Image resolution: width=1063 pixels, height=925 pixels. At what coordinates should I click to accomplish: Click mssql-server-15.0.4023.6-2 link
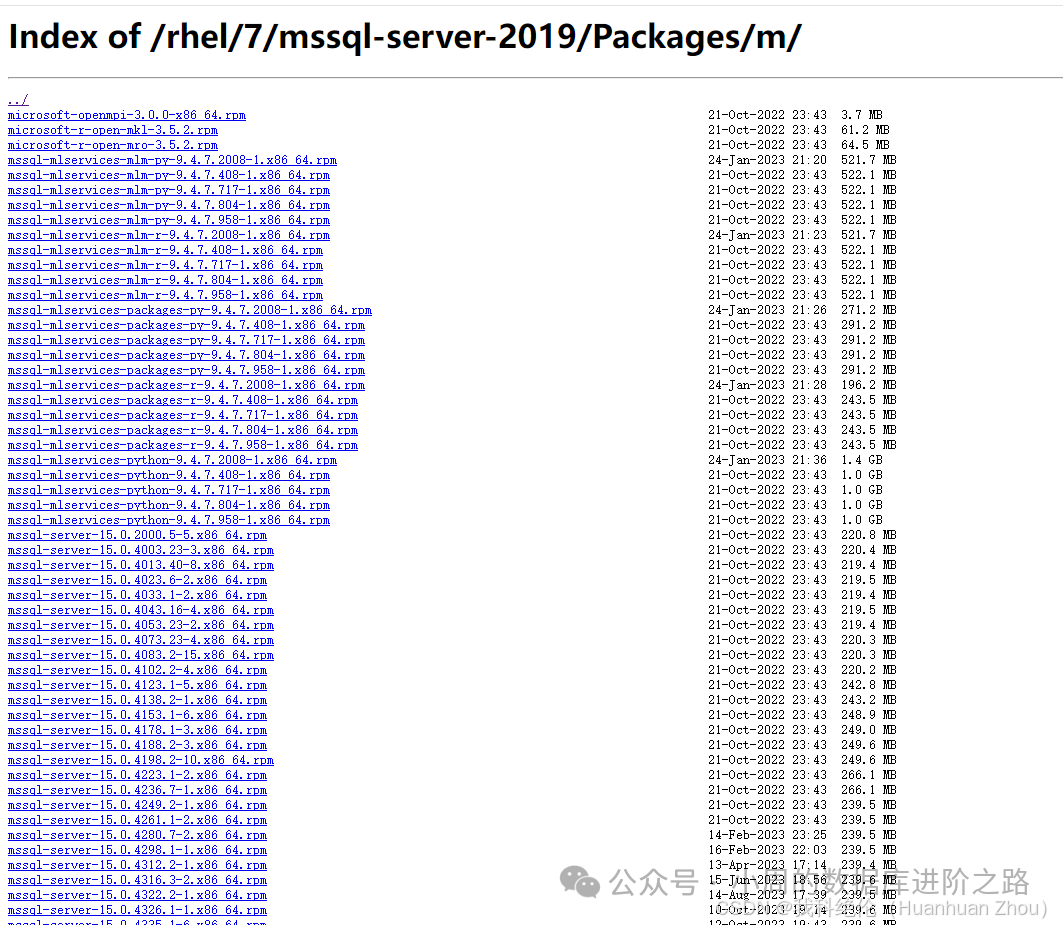138,580
